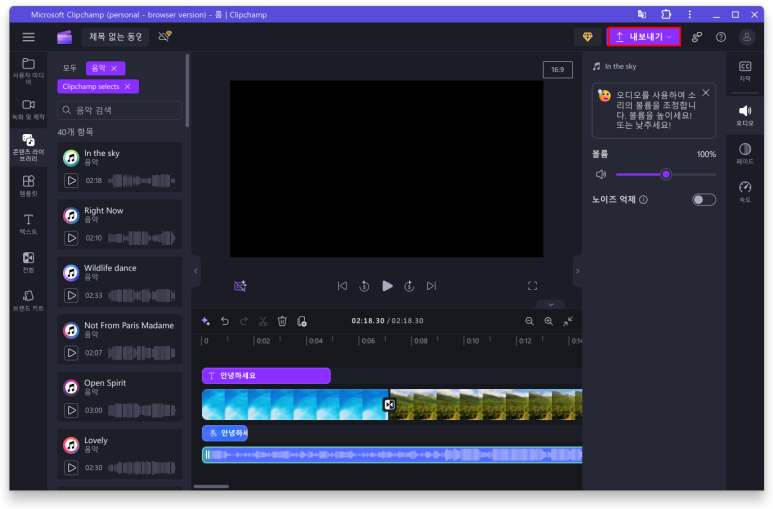The height and width of the screenshot is (509, 773).
Task: Open the user media sidebar tab
Action: 28,71
